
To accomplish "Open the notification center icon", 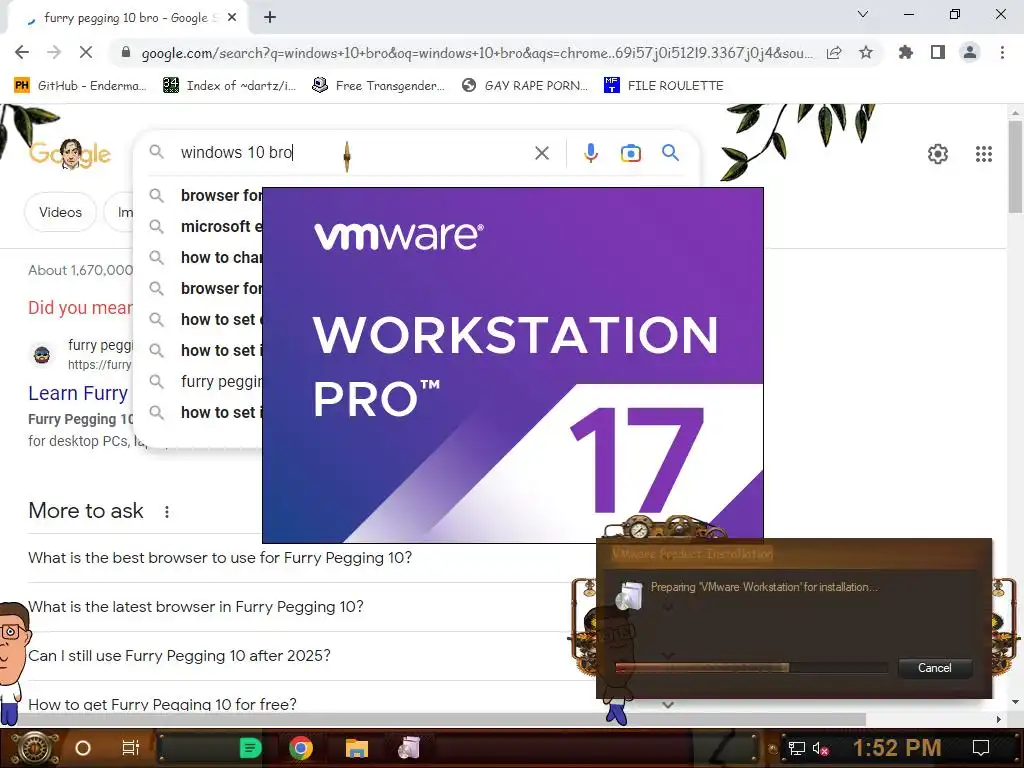I will (x=981, y=748).
